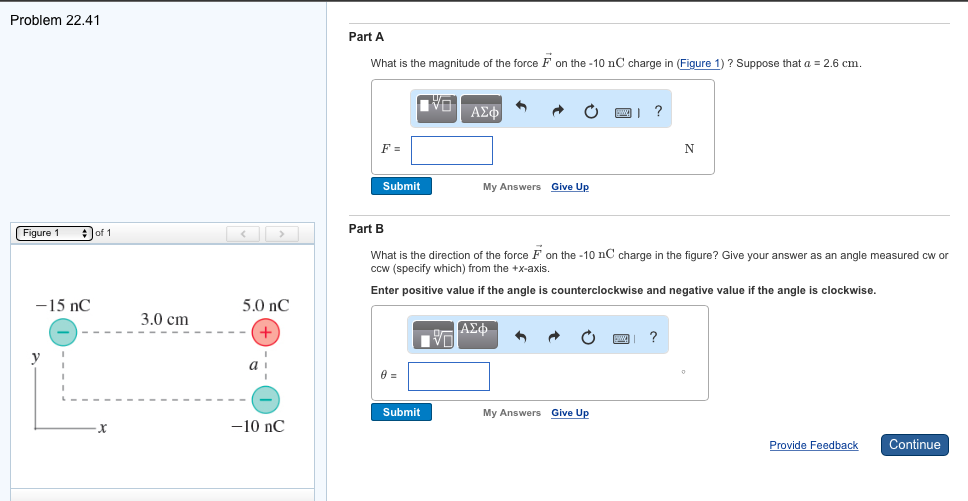Click the Problem 22.41 title

click(55, 20)
